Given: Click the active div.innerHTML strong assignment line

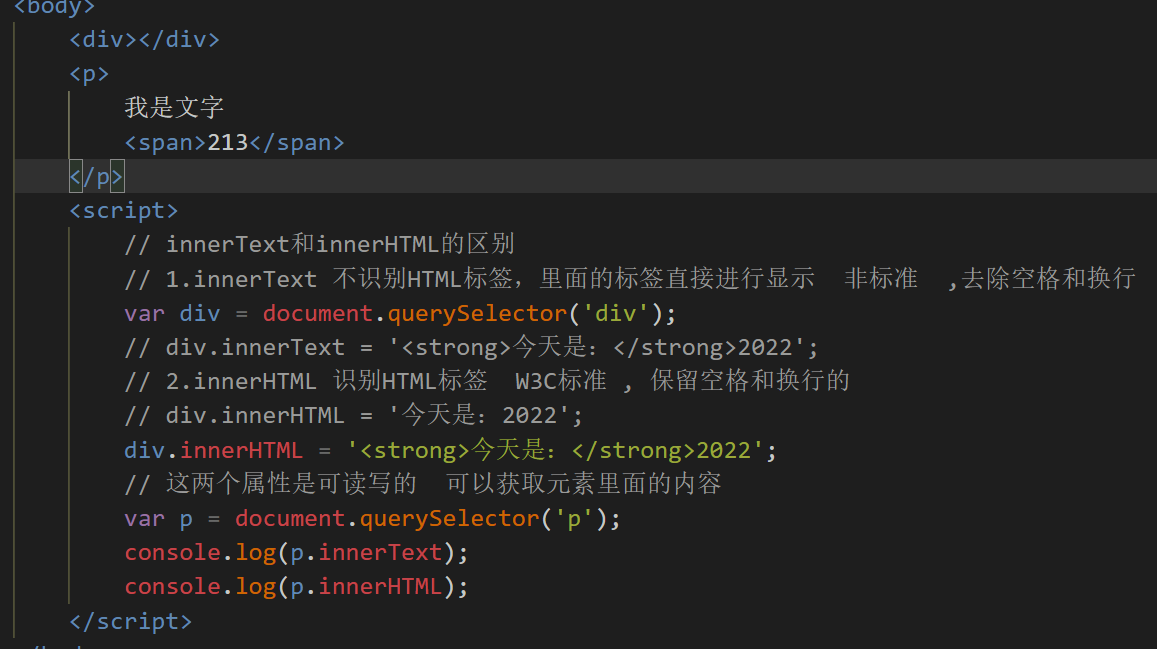Looking at the screenshot, I should point(450,450).
